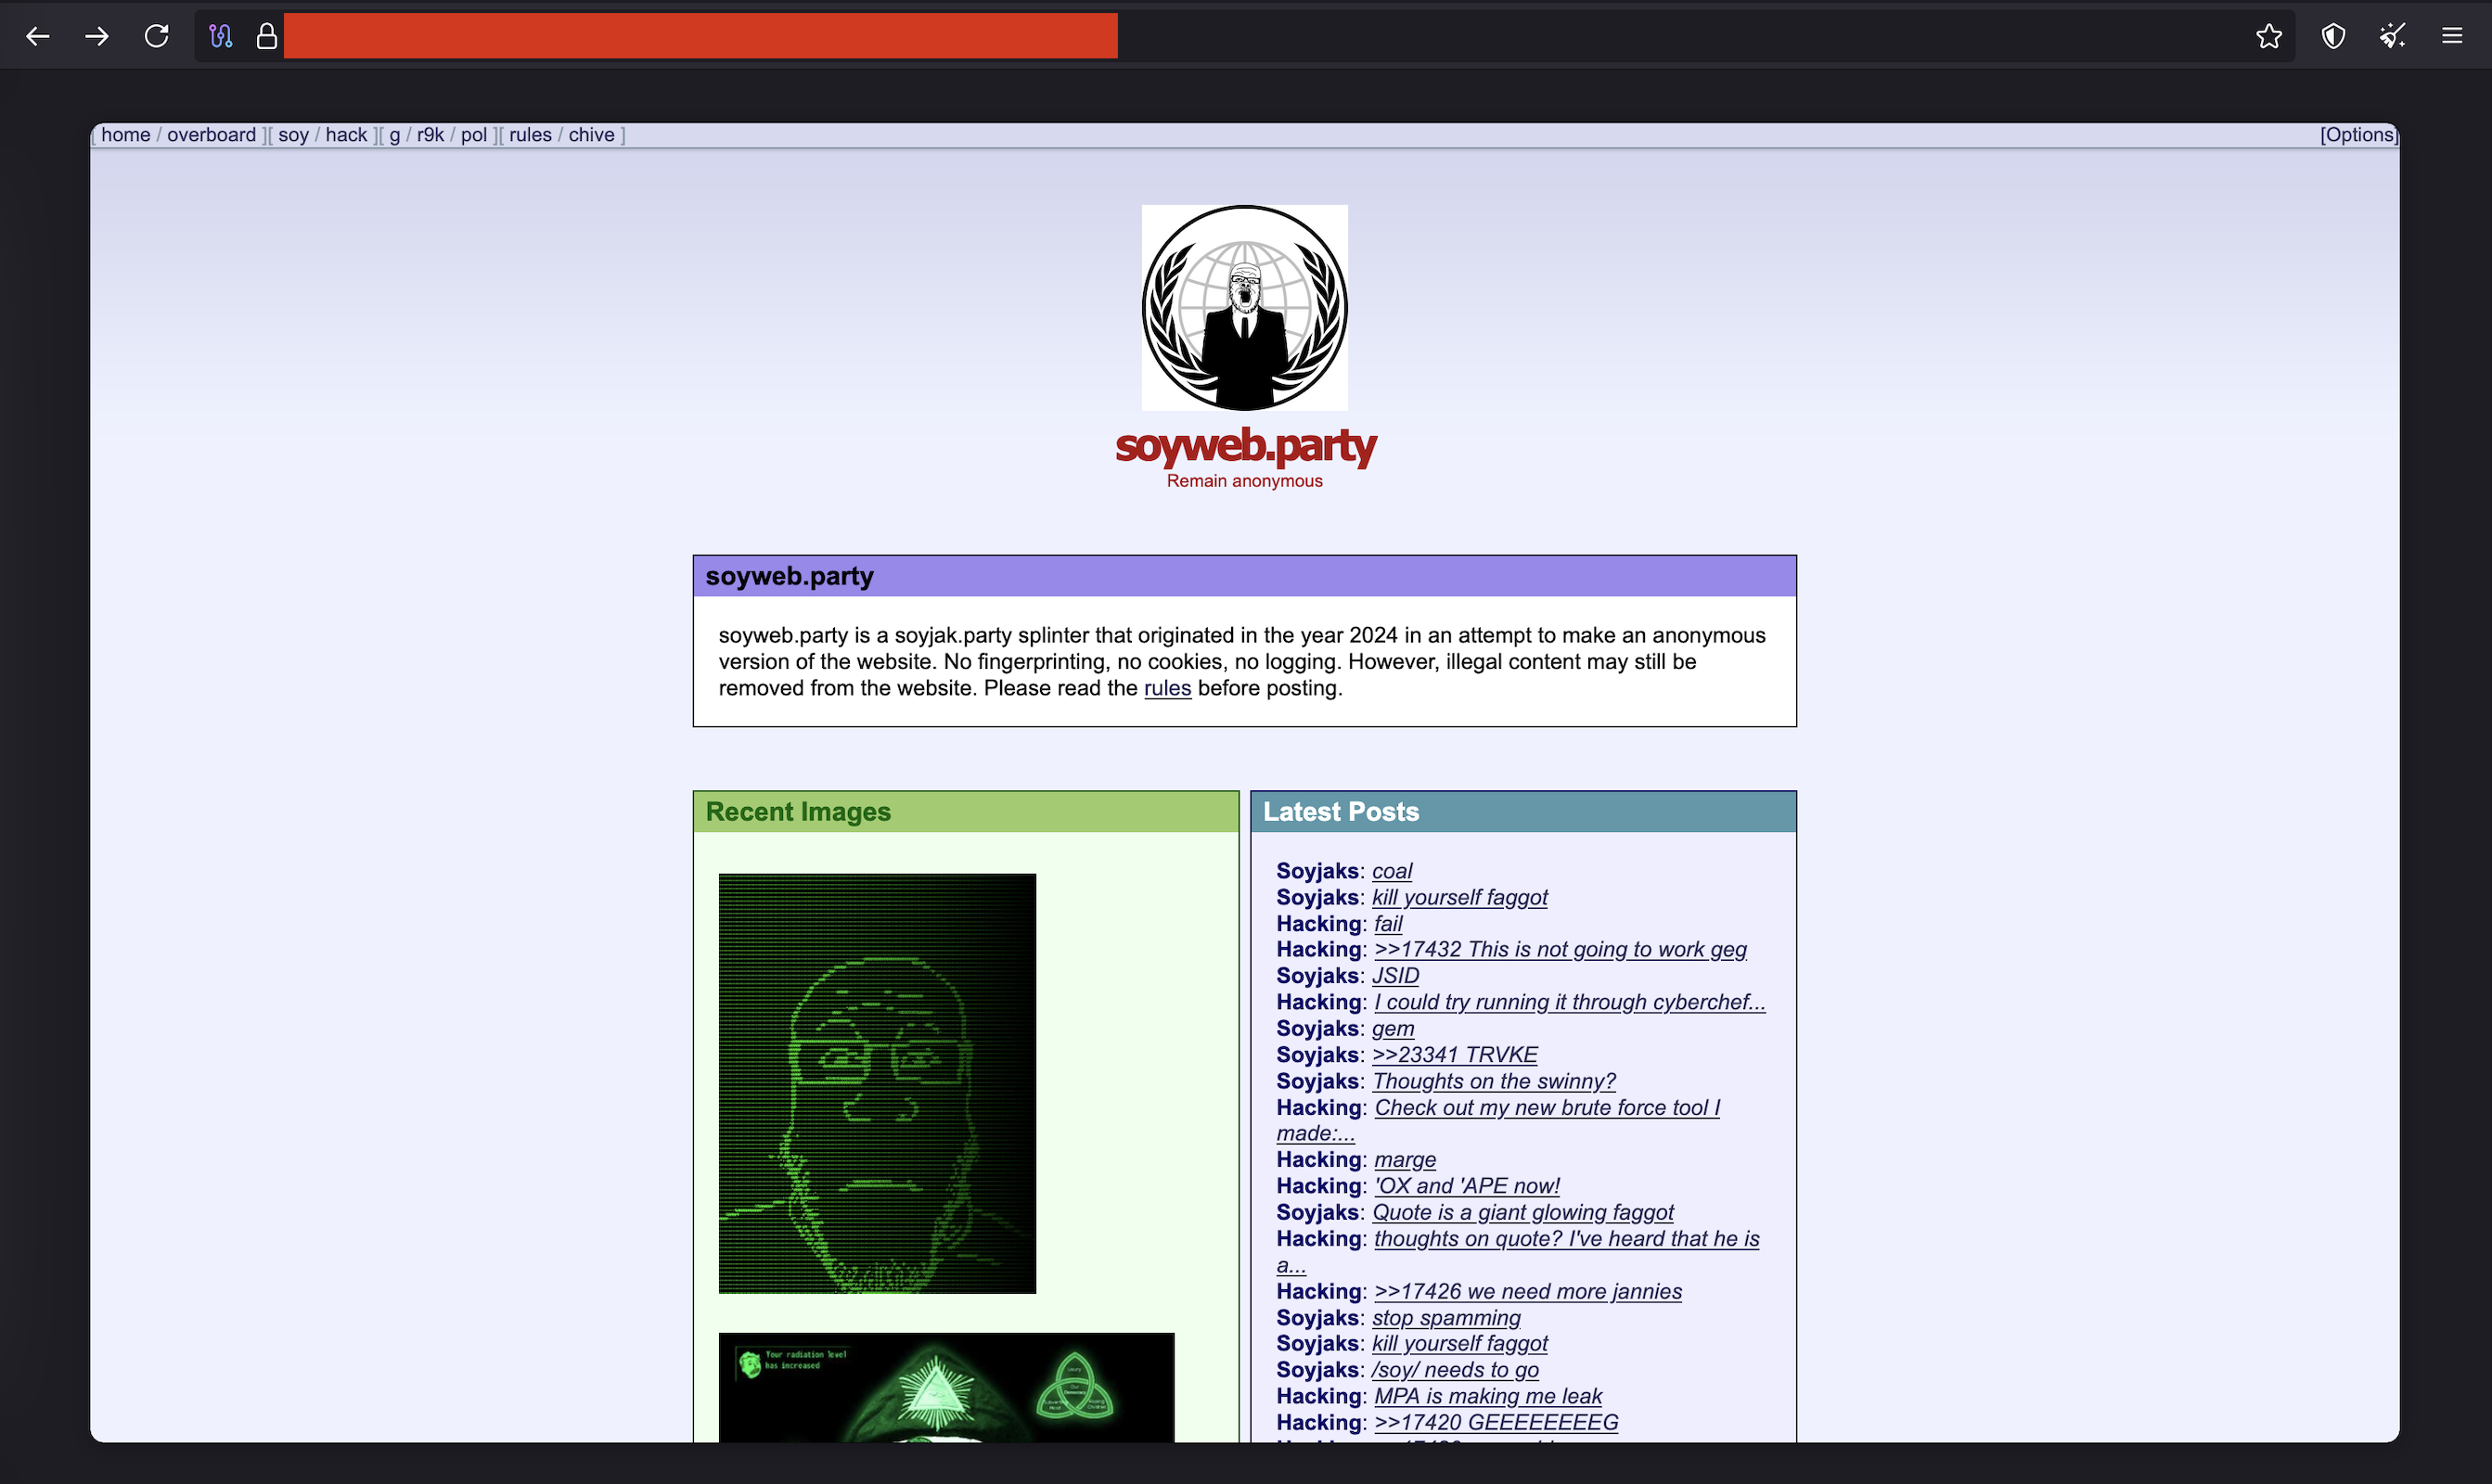
Task: Click the New Identity broom icon
Action: 2392,36
